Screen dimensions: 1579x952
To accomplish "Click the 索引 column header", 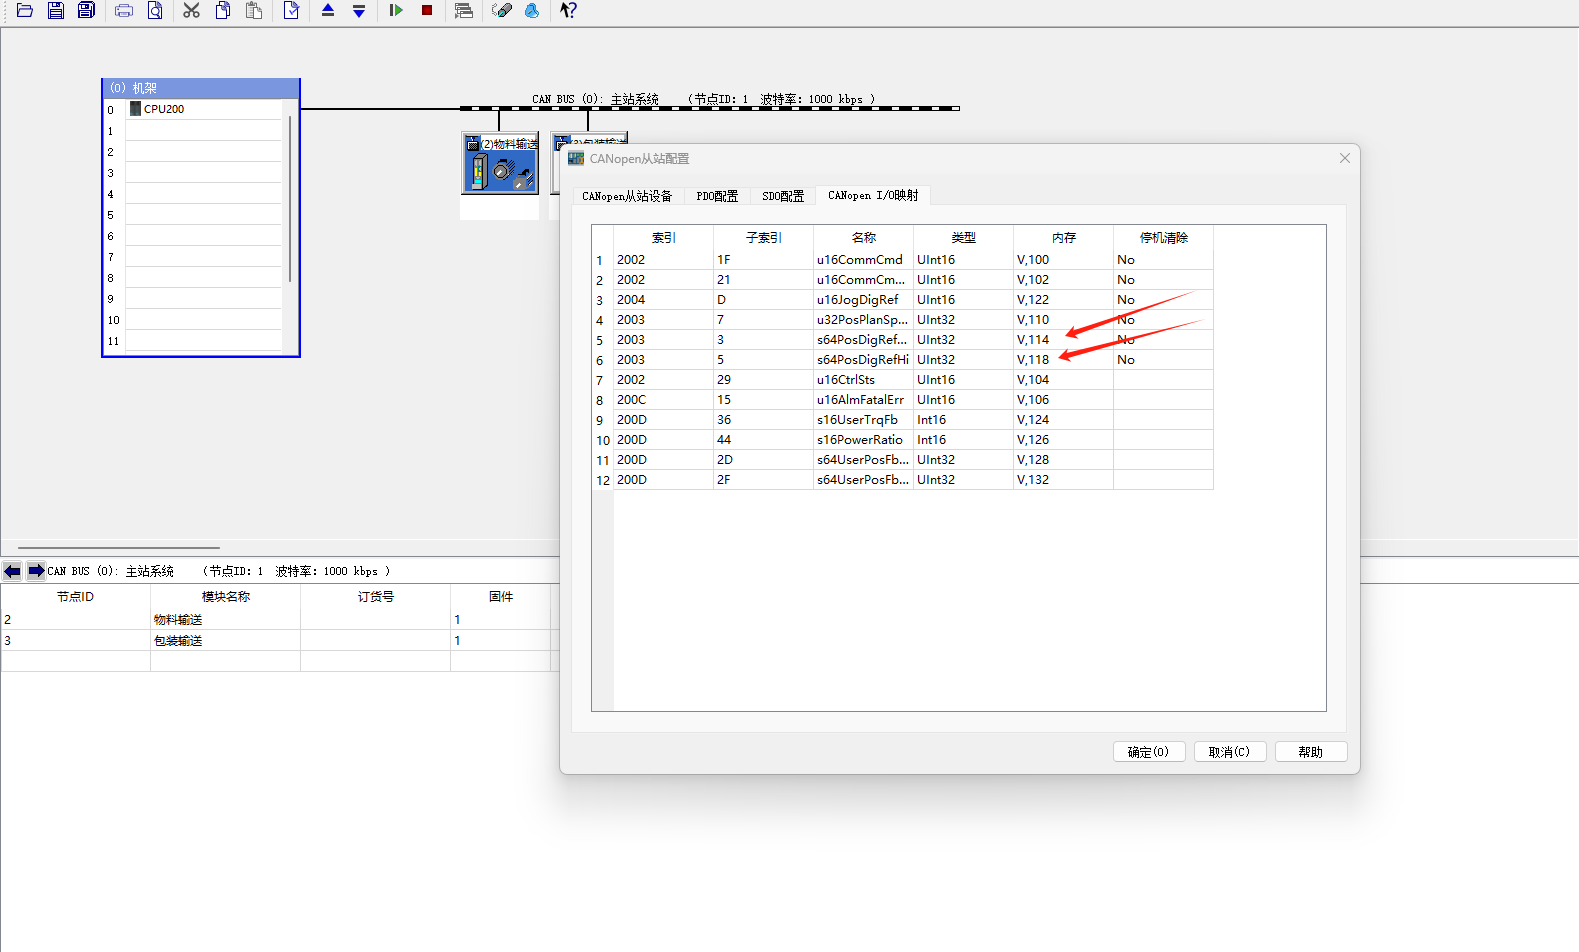I will point(664,238).
